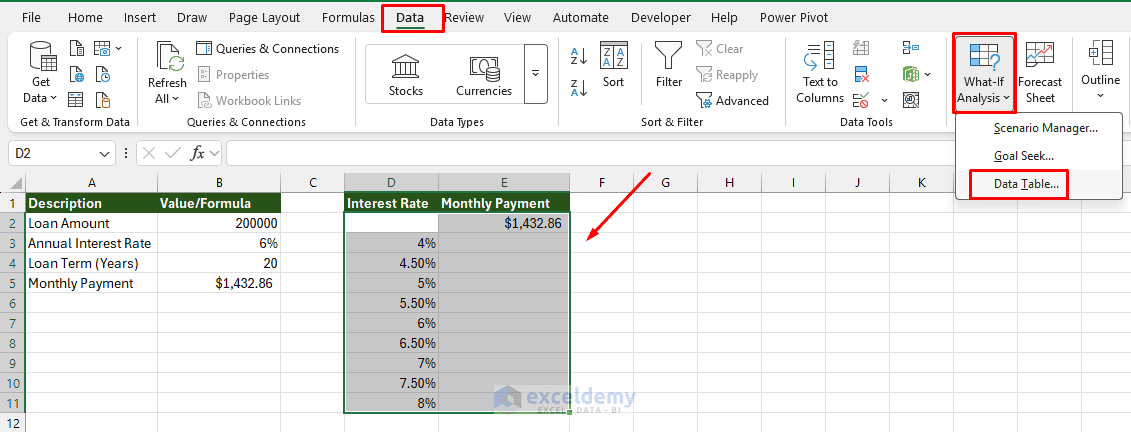This screenshot has width=1131, height=432.
Task: Click inside the formula bar
Action: pos(591,154)
